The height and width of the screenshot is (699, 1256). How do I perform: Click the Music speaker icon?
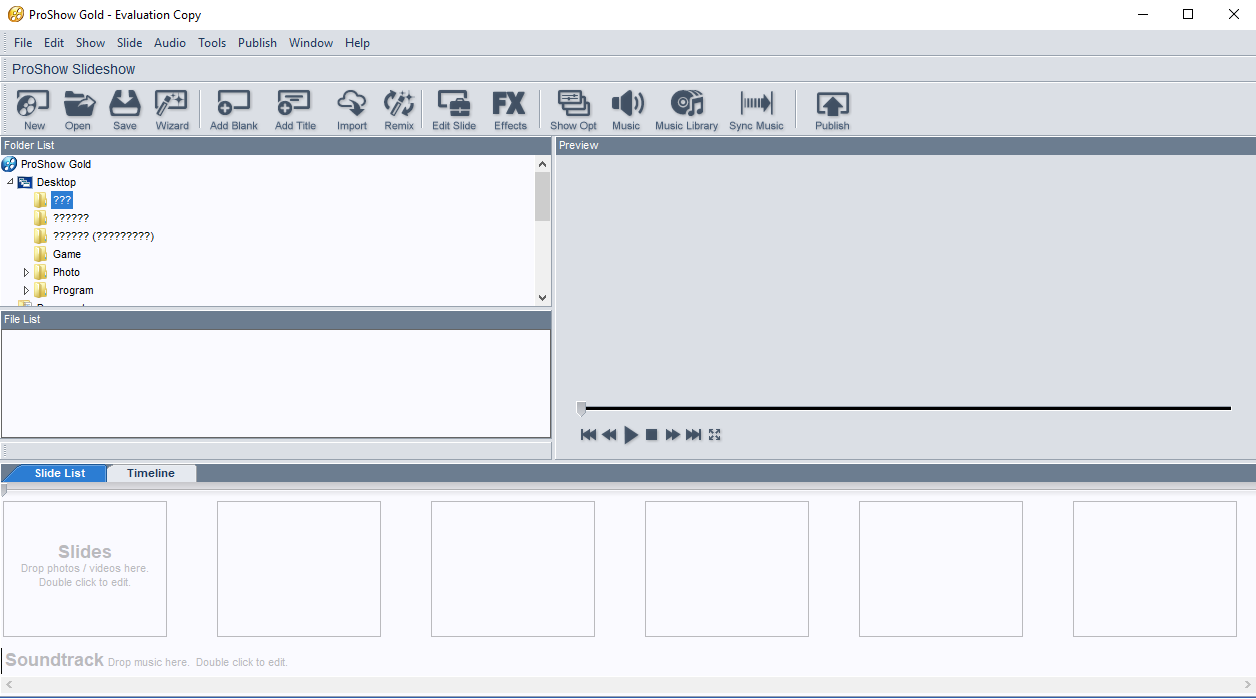click(x=626, y=110)
